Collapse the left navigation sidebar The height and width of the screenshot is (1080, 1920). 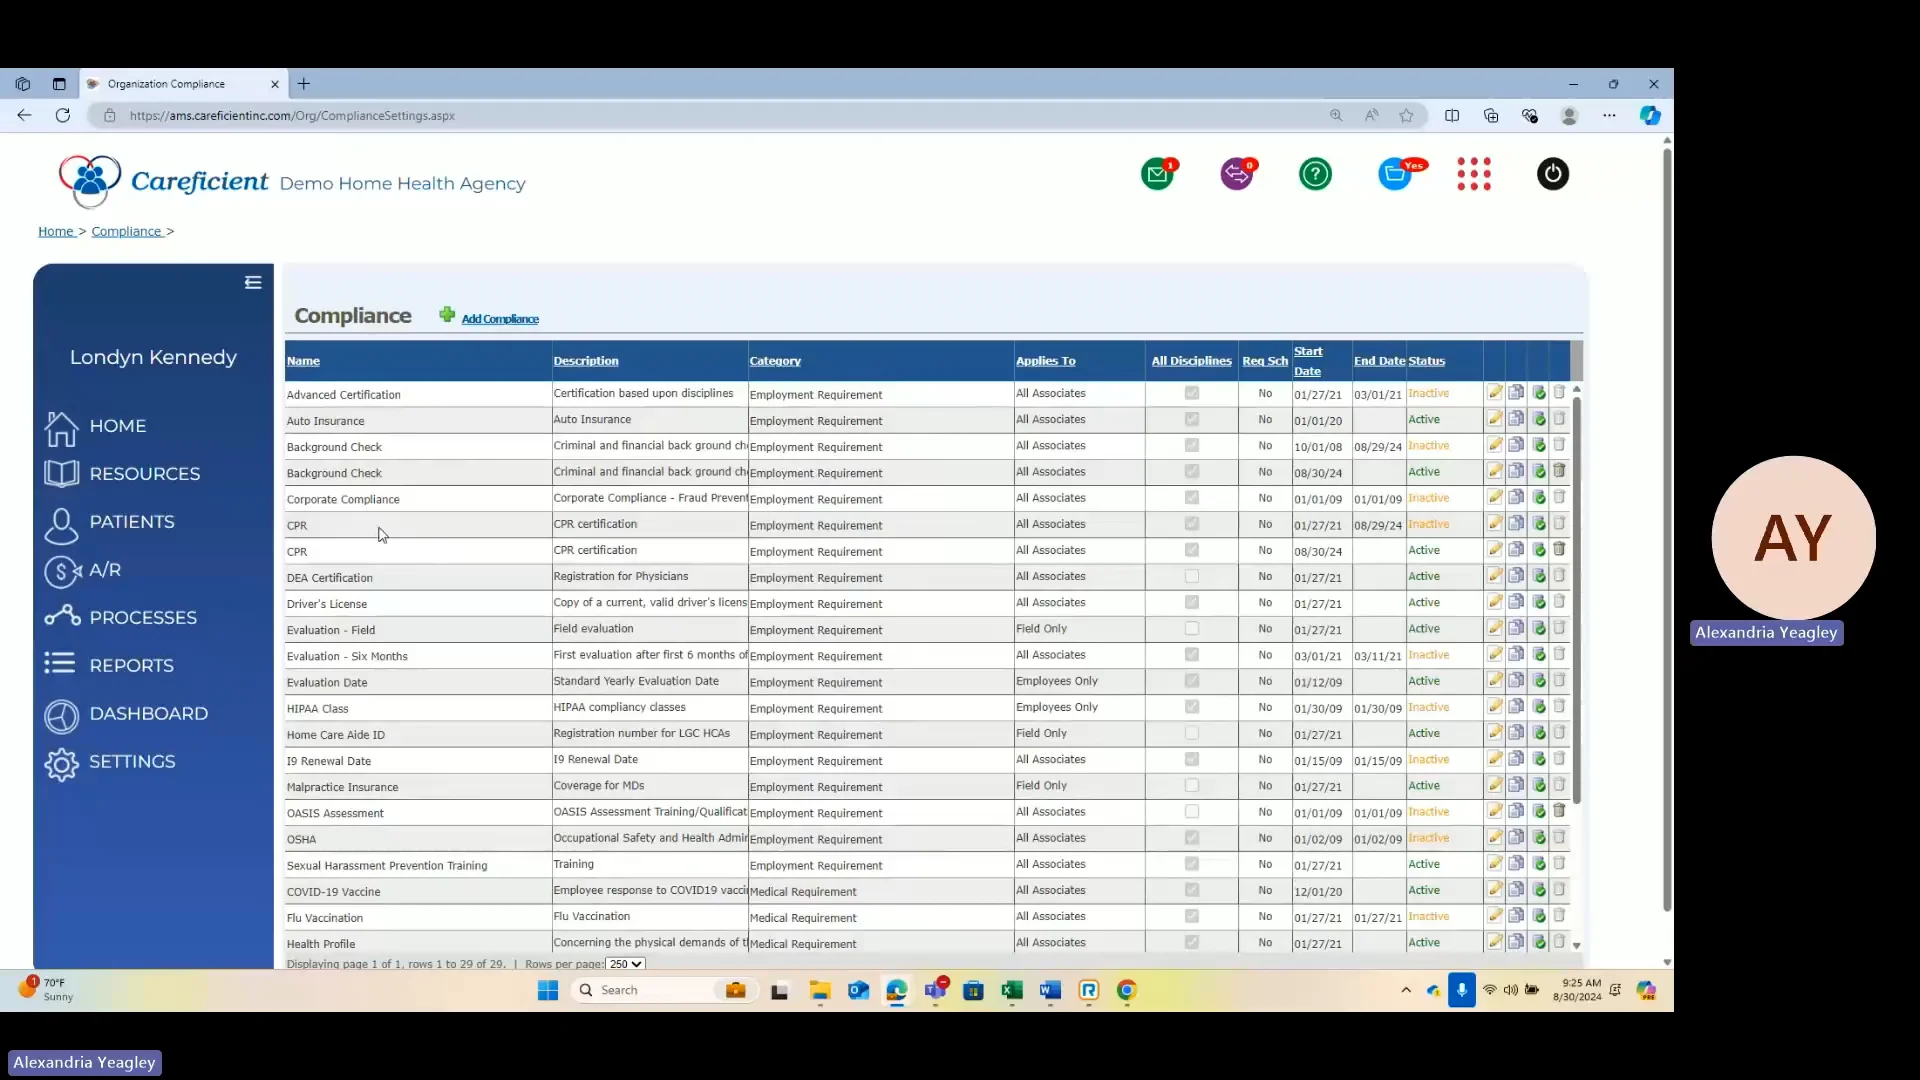click(252, 281)
